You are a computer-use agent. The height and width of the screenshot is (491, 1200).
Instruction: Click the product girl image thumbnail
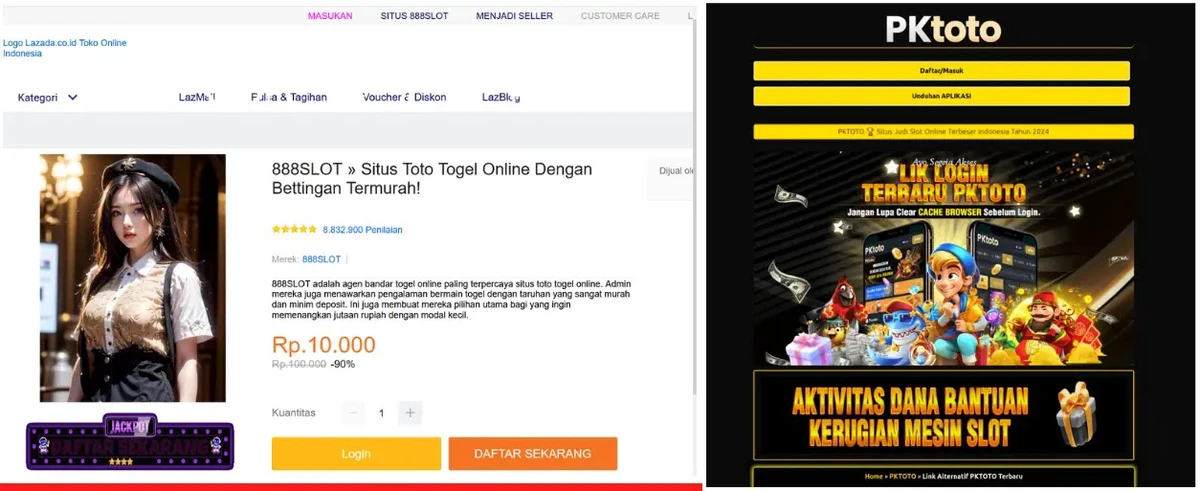(x=132, y=278)
